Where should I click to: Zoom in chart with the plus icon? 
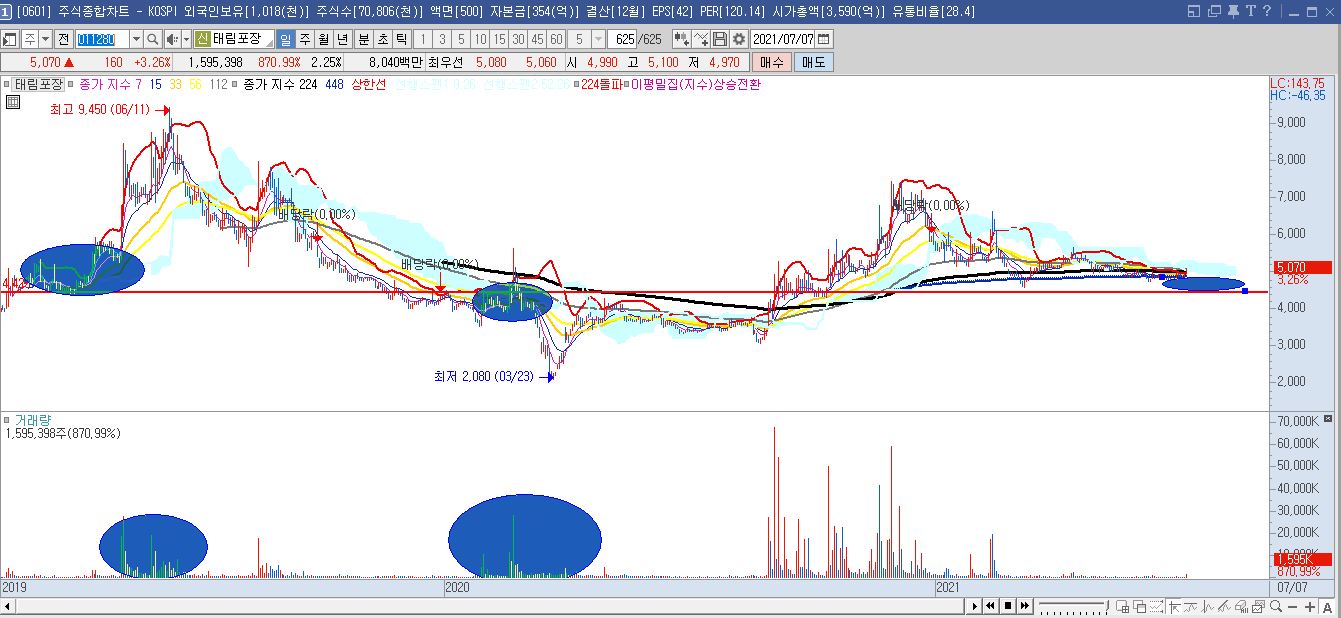(1310, 606)
